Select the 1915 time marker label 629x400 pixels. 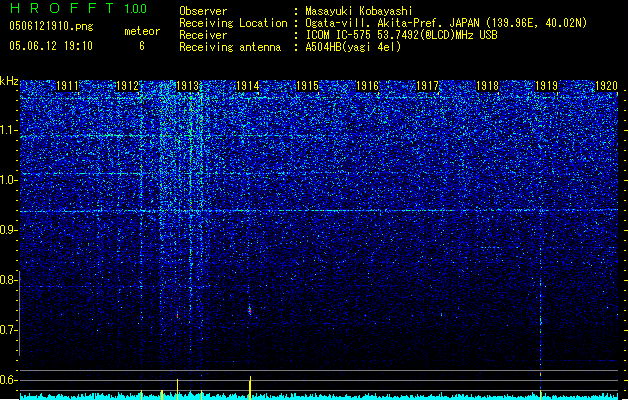tap(307, 86)
